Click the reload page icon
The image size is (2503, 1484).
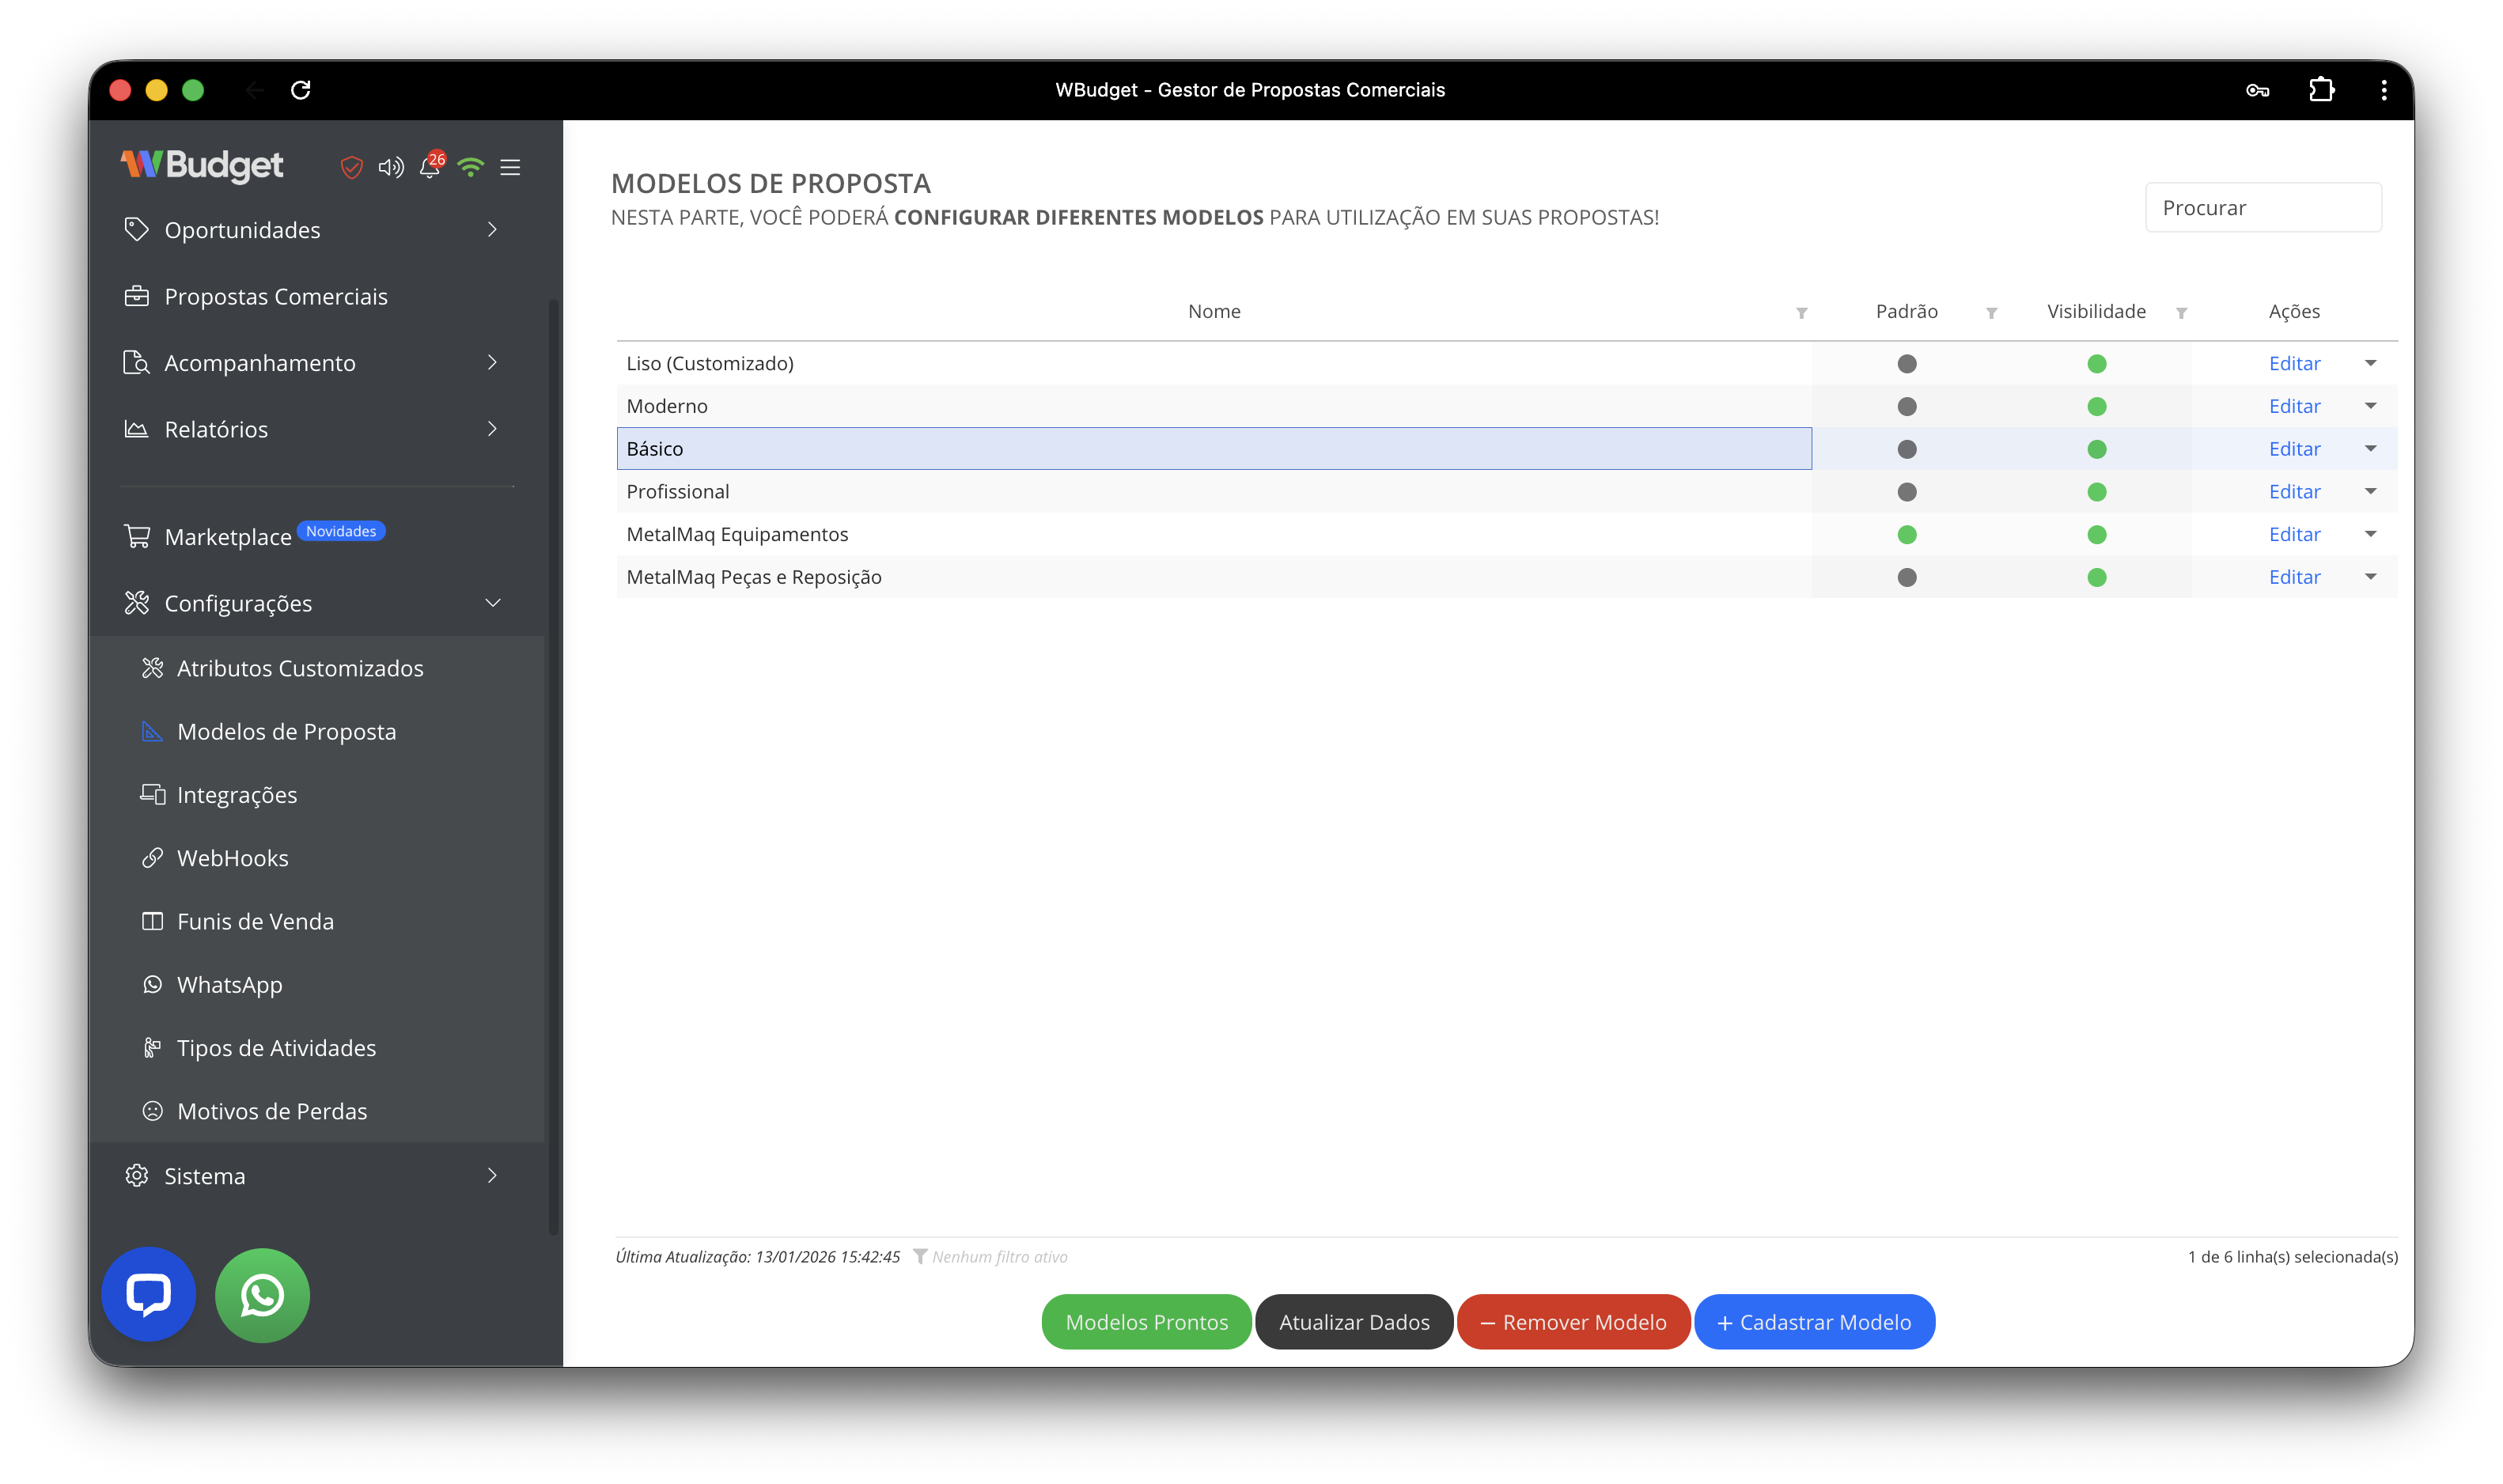(301, 90)
